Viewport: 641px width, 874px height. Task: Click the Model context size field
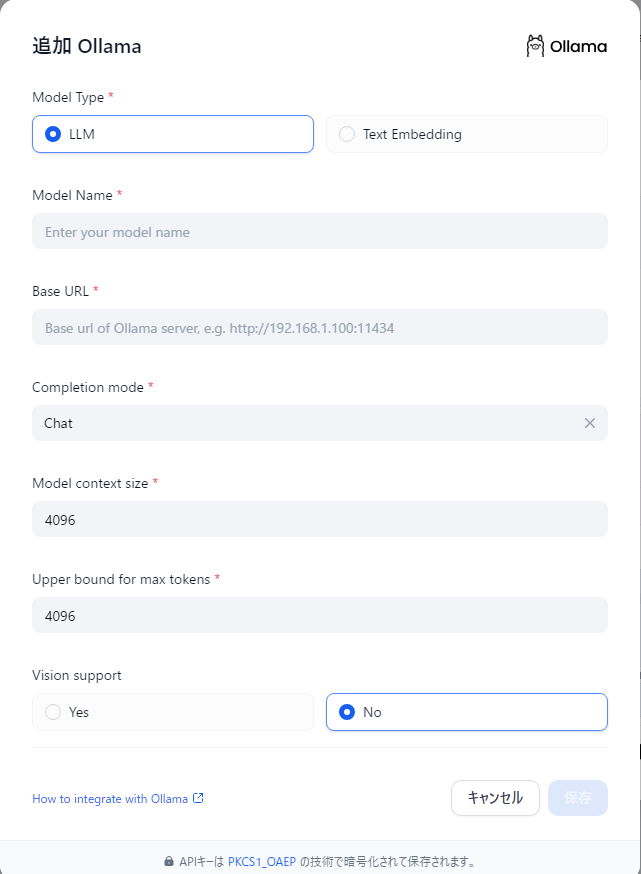[x=320, y=520]
